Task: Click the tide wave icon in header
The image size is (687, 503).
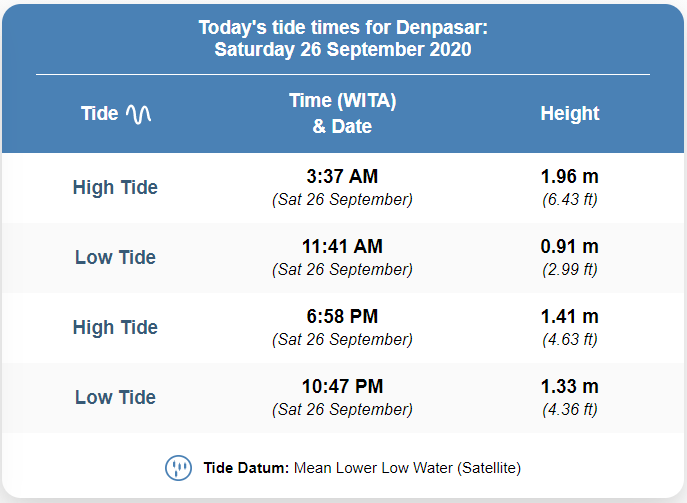Action: (138, 114)
